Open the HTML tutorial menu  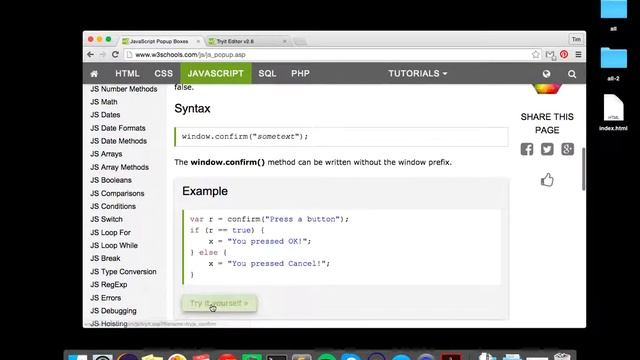tap(127, 73)
